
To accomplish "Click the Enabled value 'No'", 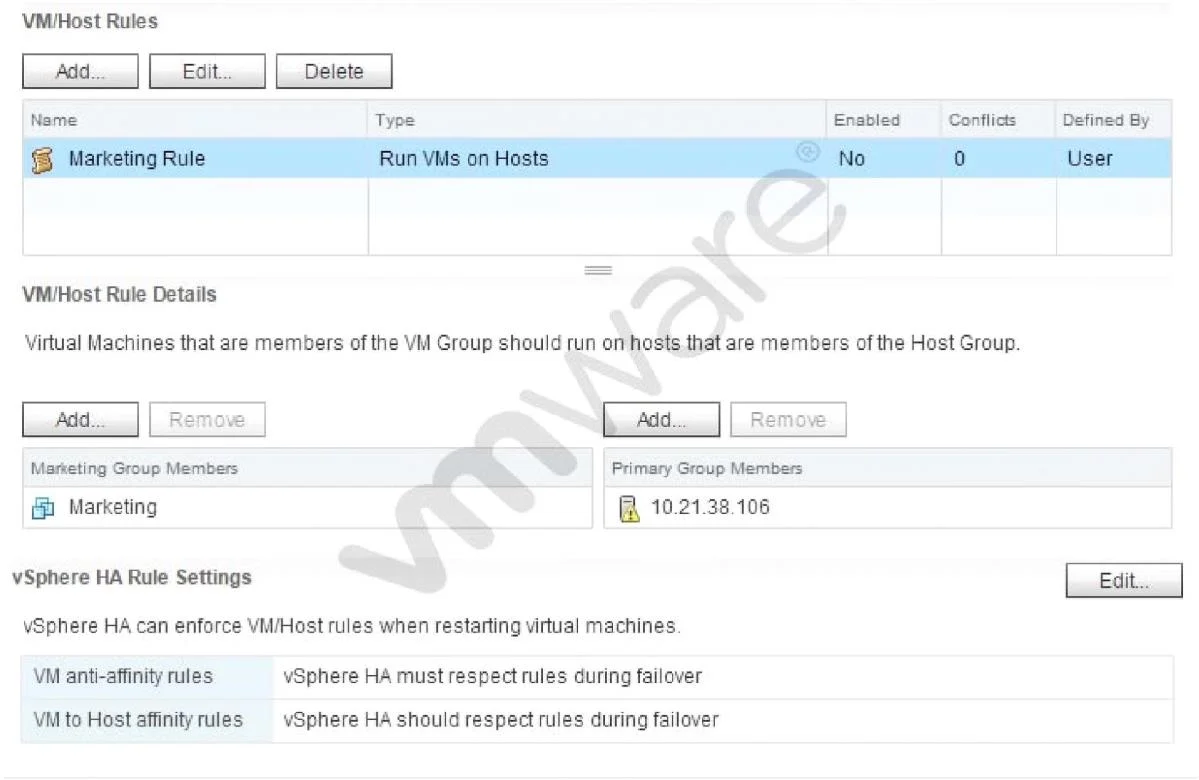I will [852, 158].
